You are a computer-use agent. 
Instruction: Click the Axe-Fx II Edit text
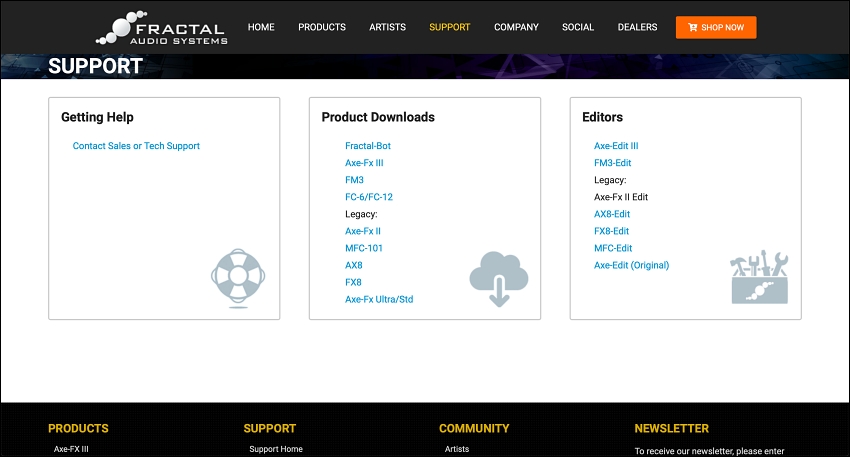[621, 197]
